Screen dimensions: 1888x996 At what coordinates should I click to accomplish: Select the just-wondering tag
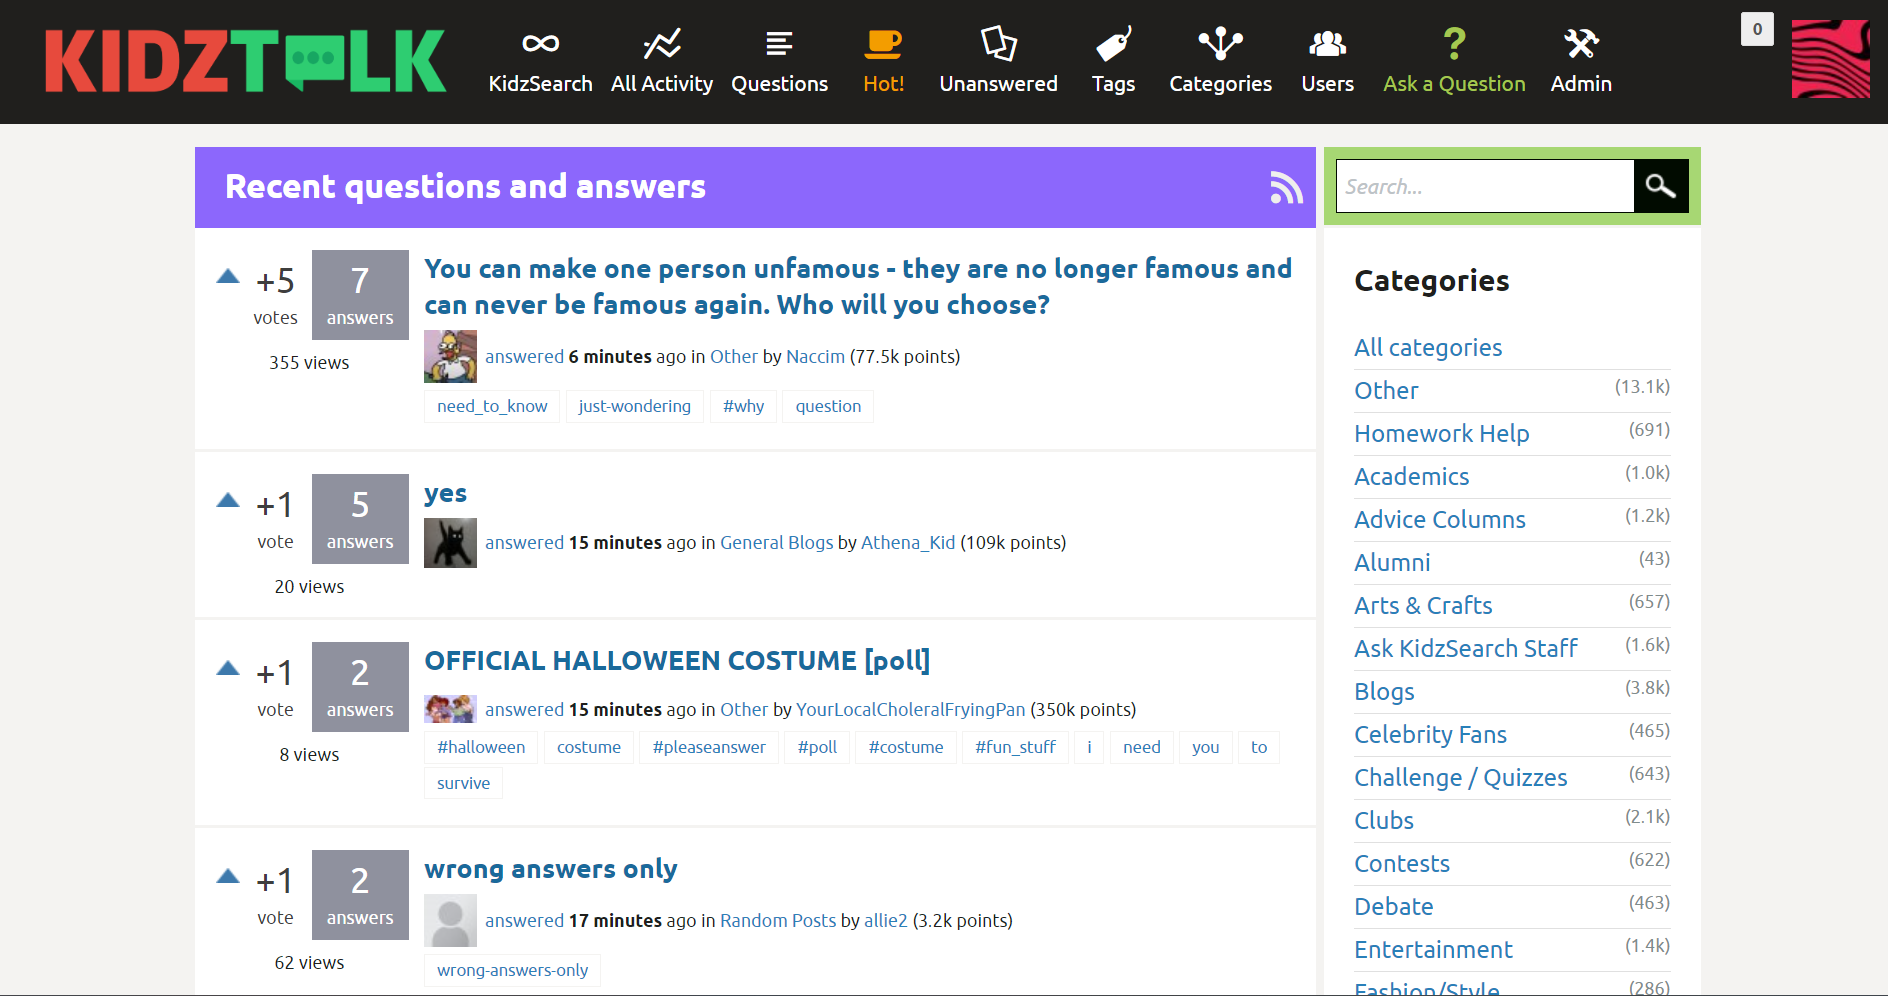point(634,406)
